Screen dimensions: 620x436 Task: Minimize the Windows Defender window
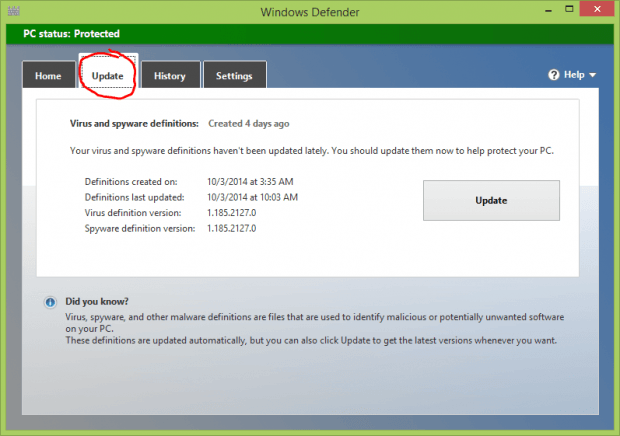(521, 10)
